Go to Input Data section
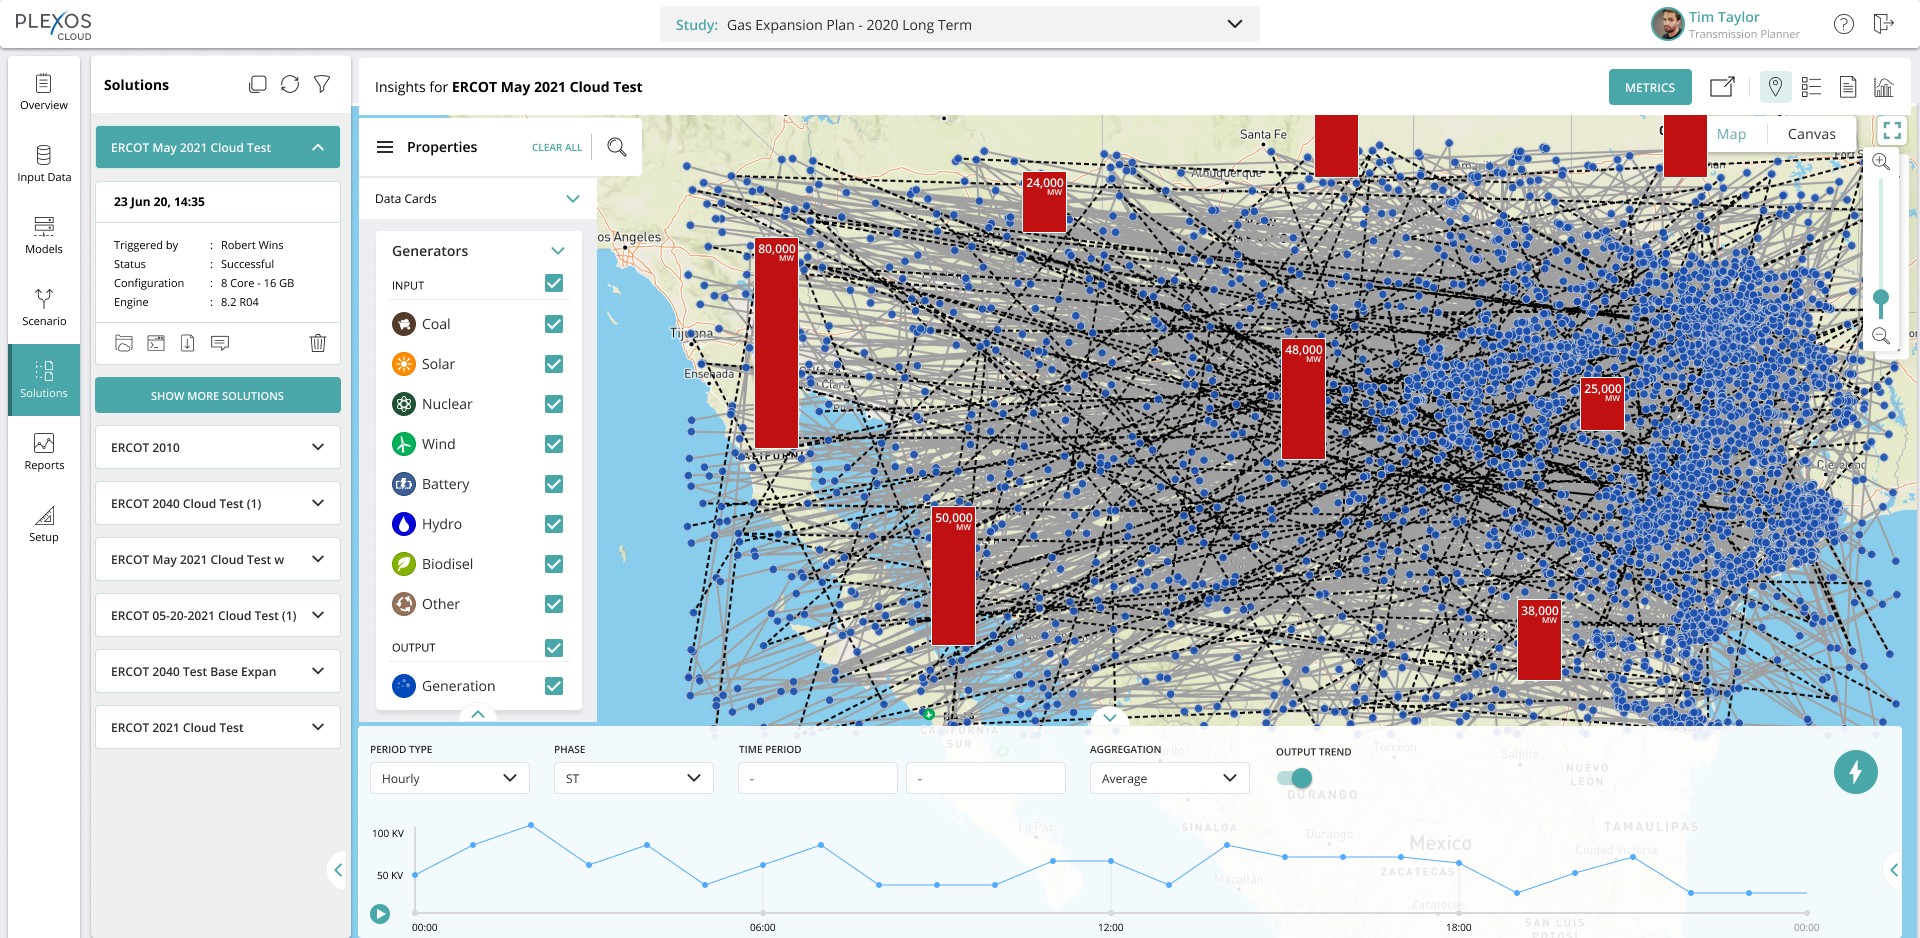The image size is (1920, 938). click(44, 164)
